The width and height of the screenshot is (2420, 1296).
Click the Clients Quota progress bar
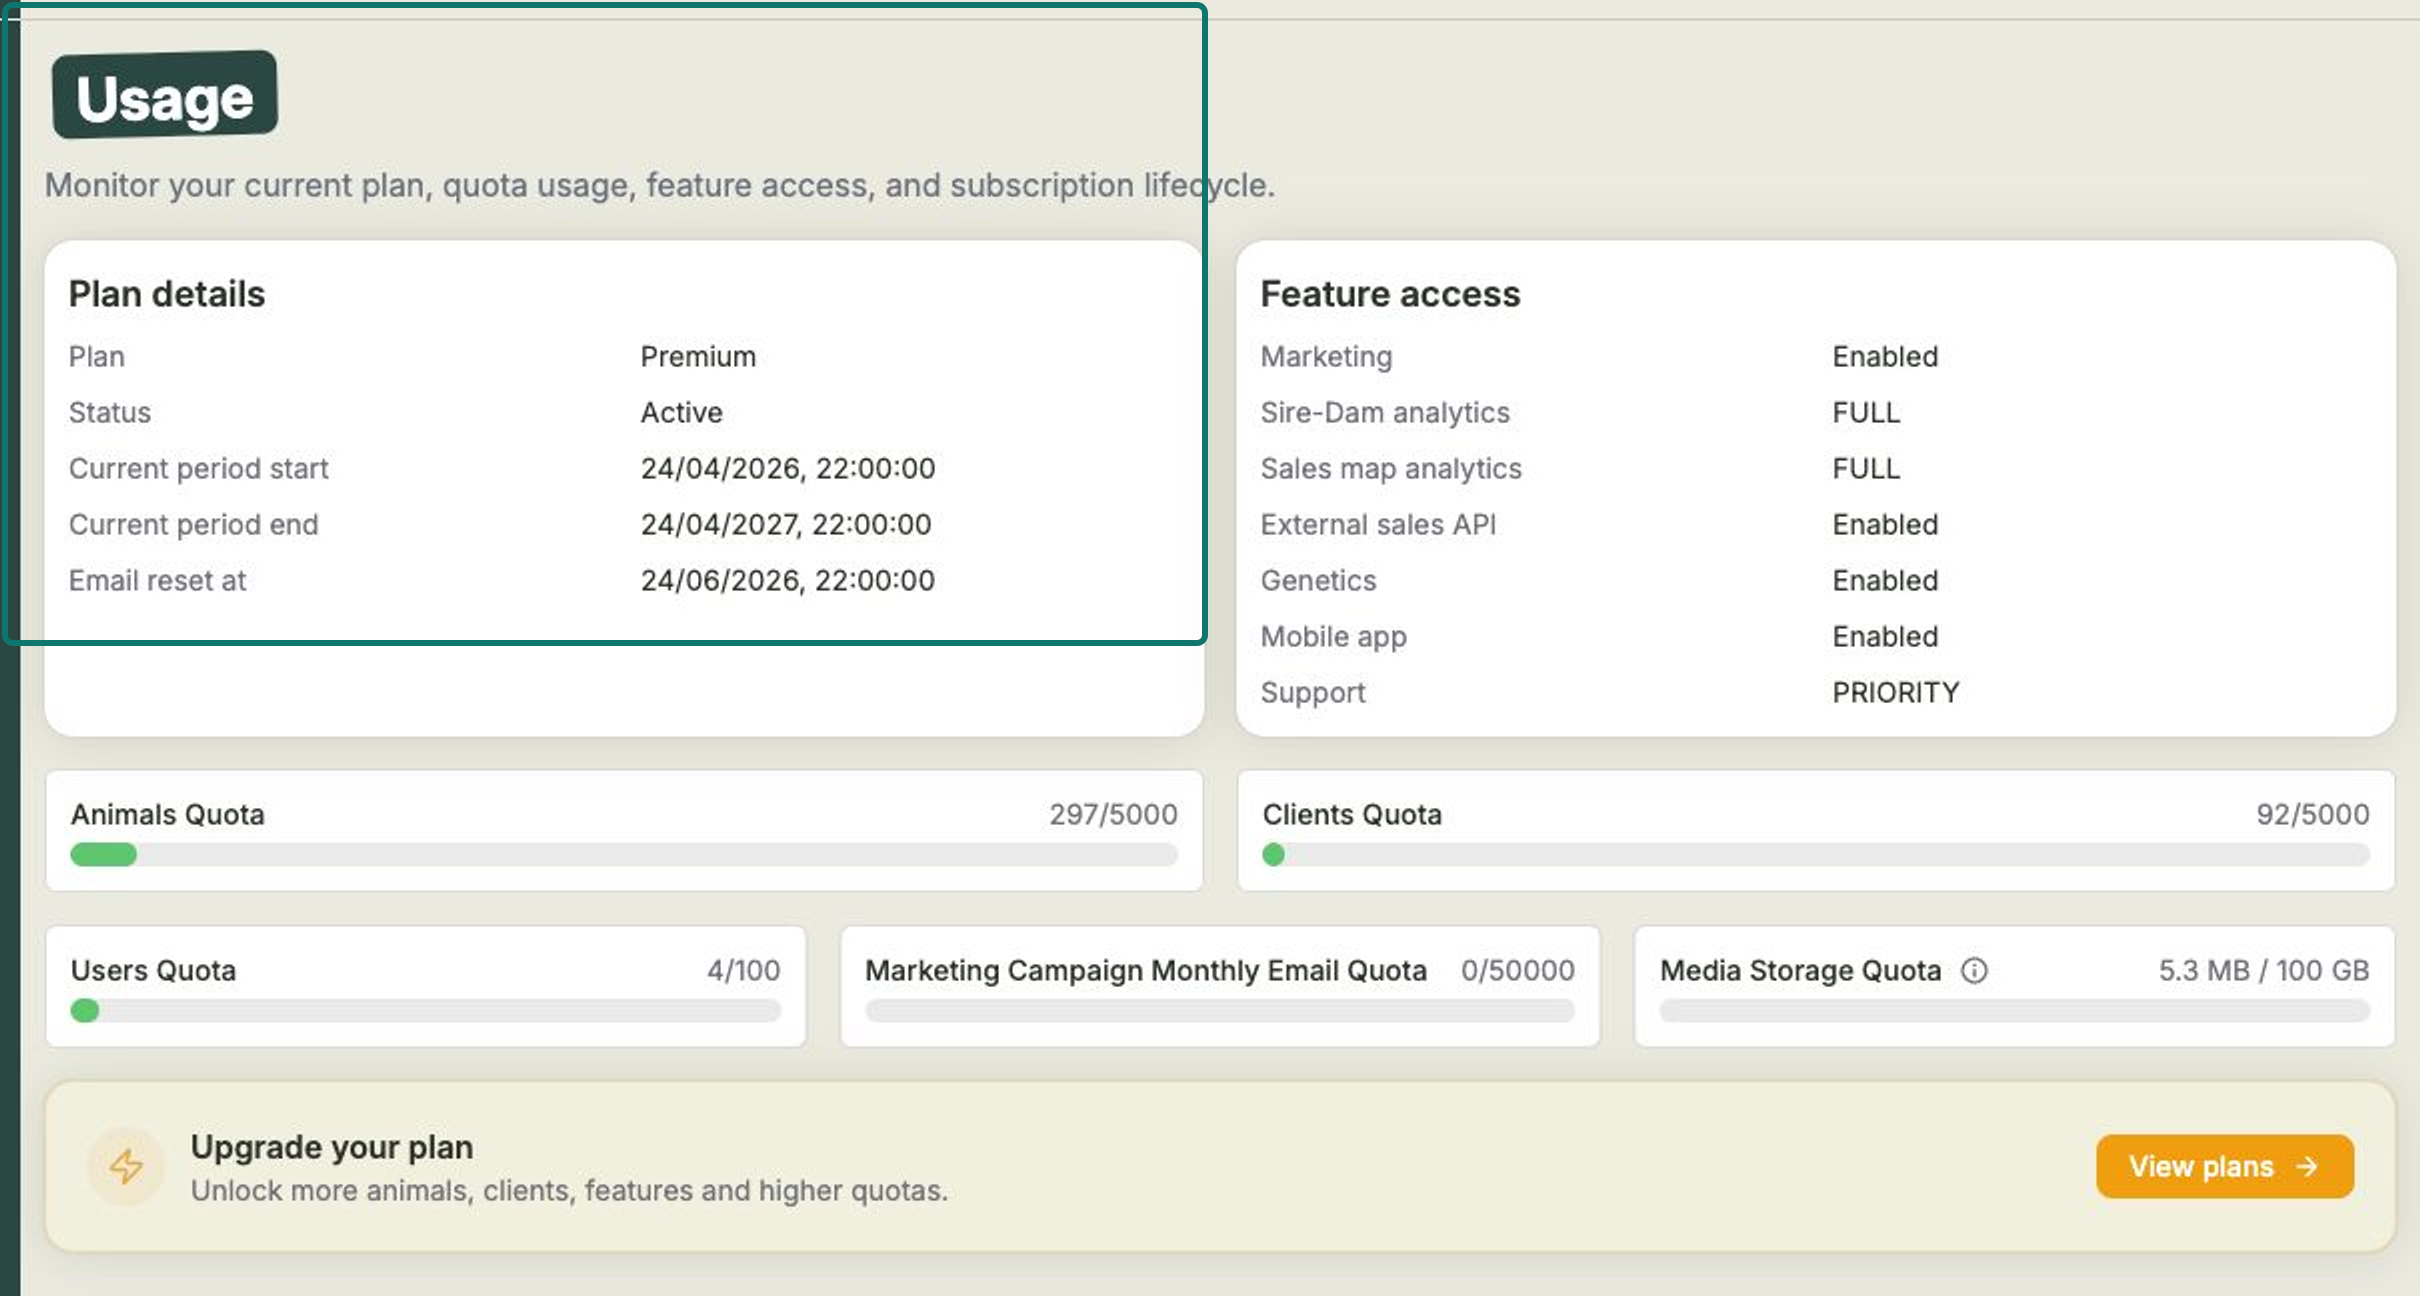1816,855
